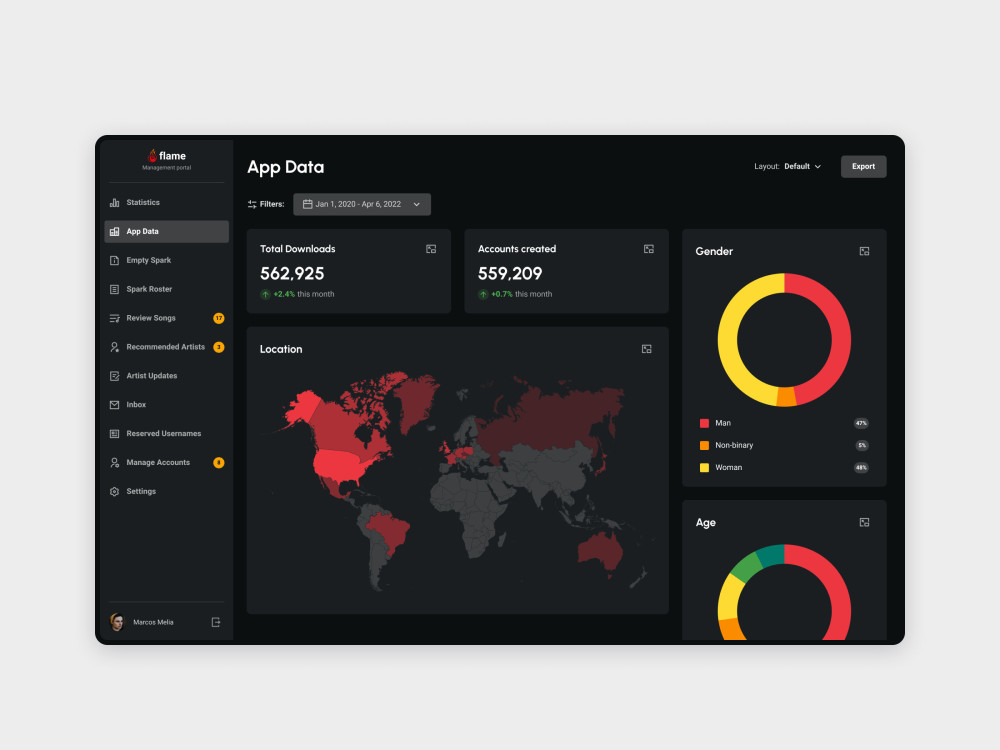Click the green segment of Age donut
The width and height of the screenshot is (1000, 750).
click(x=746, y=566)
